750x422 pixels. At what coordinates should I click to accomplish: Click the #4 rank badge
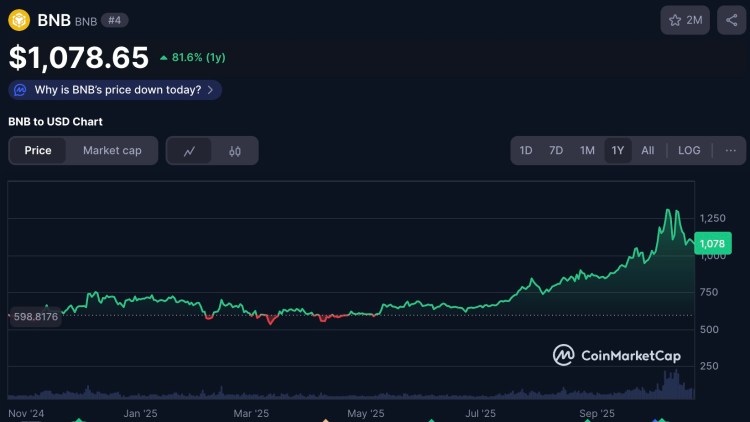tap(114, 20)
